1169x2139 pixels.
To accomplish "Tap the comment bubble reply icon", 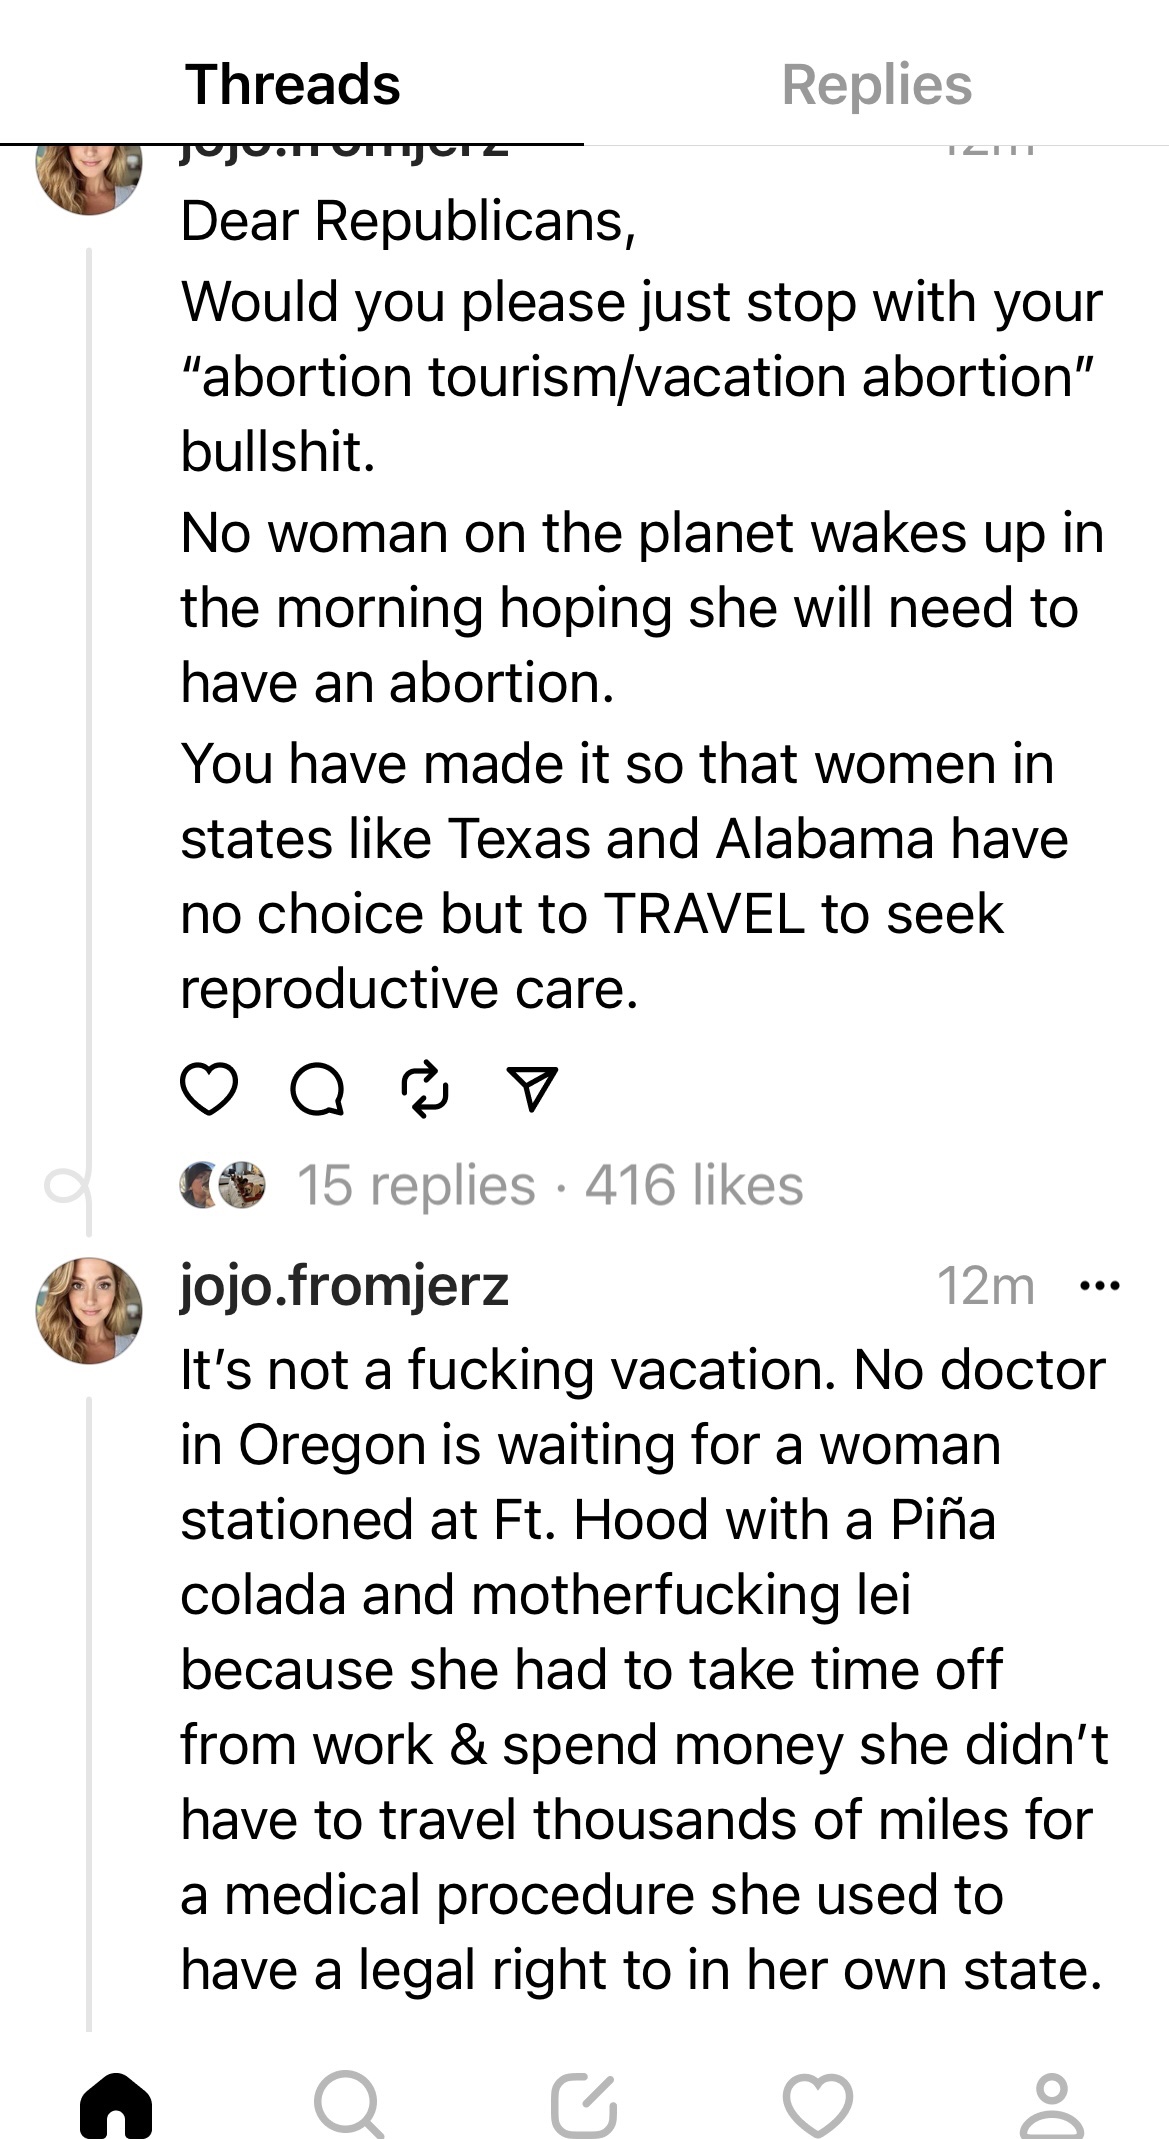I will tap(317, 1089).
